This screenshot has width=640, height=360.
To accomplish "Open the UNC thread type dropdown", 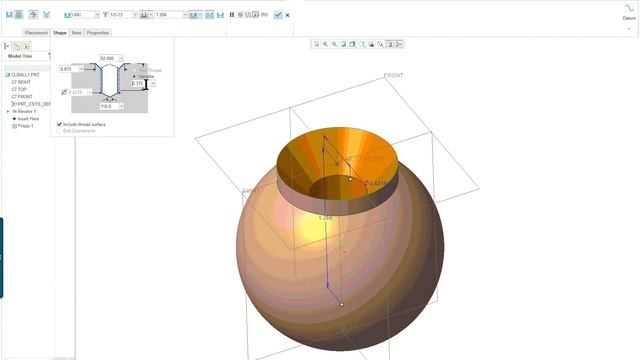I will click(x=97, y=15).
